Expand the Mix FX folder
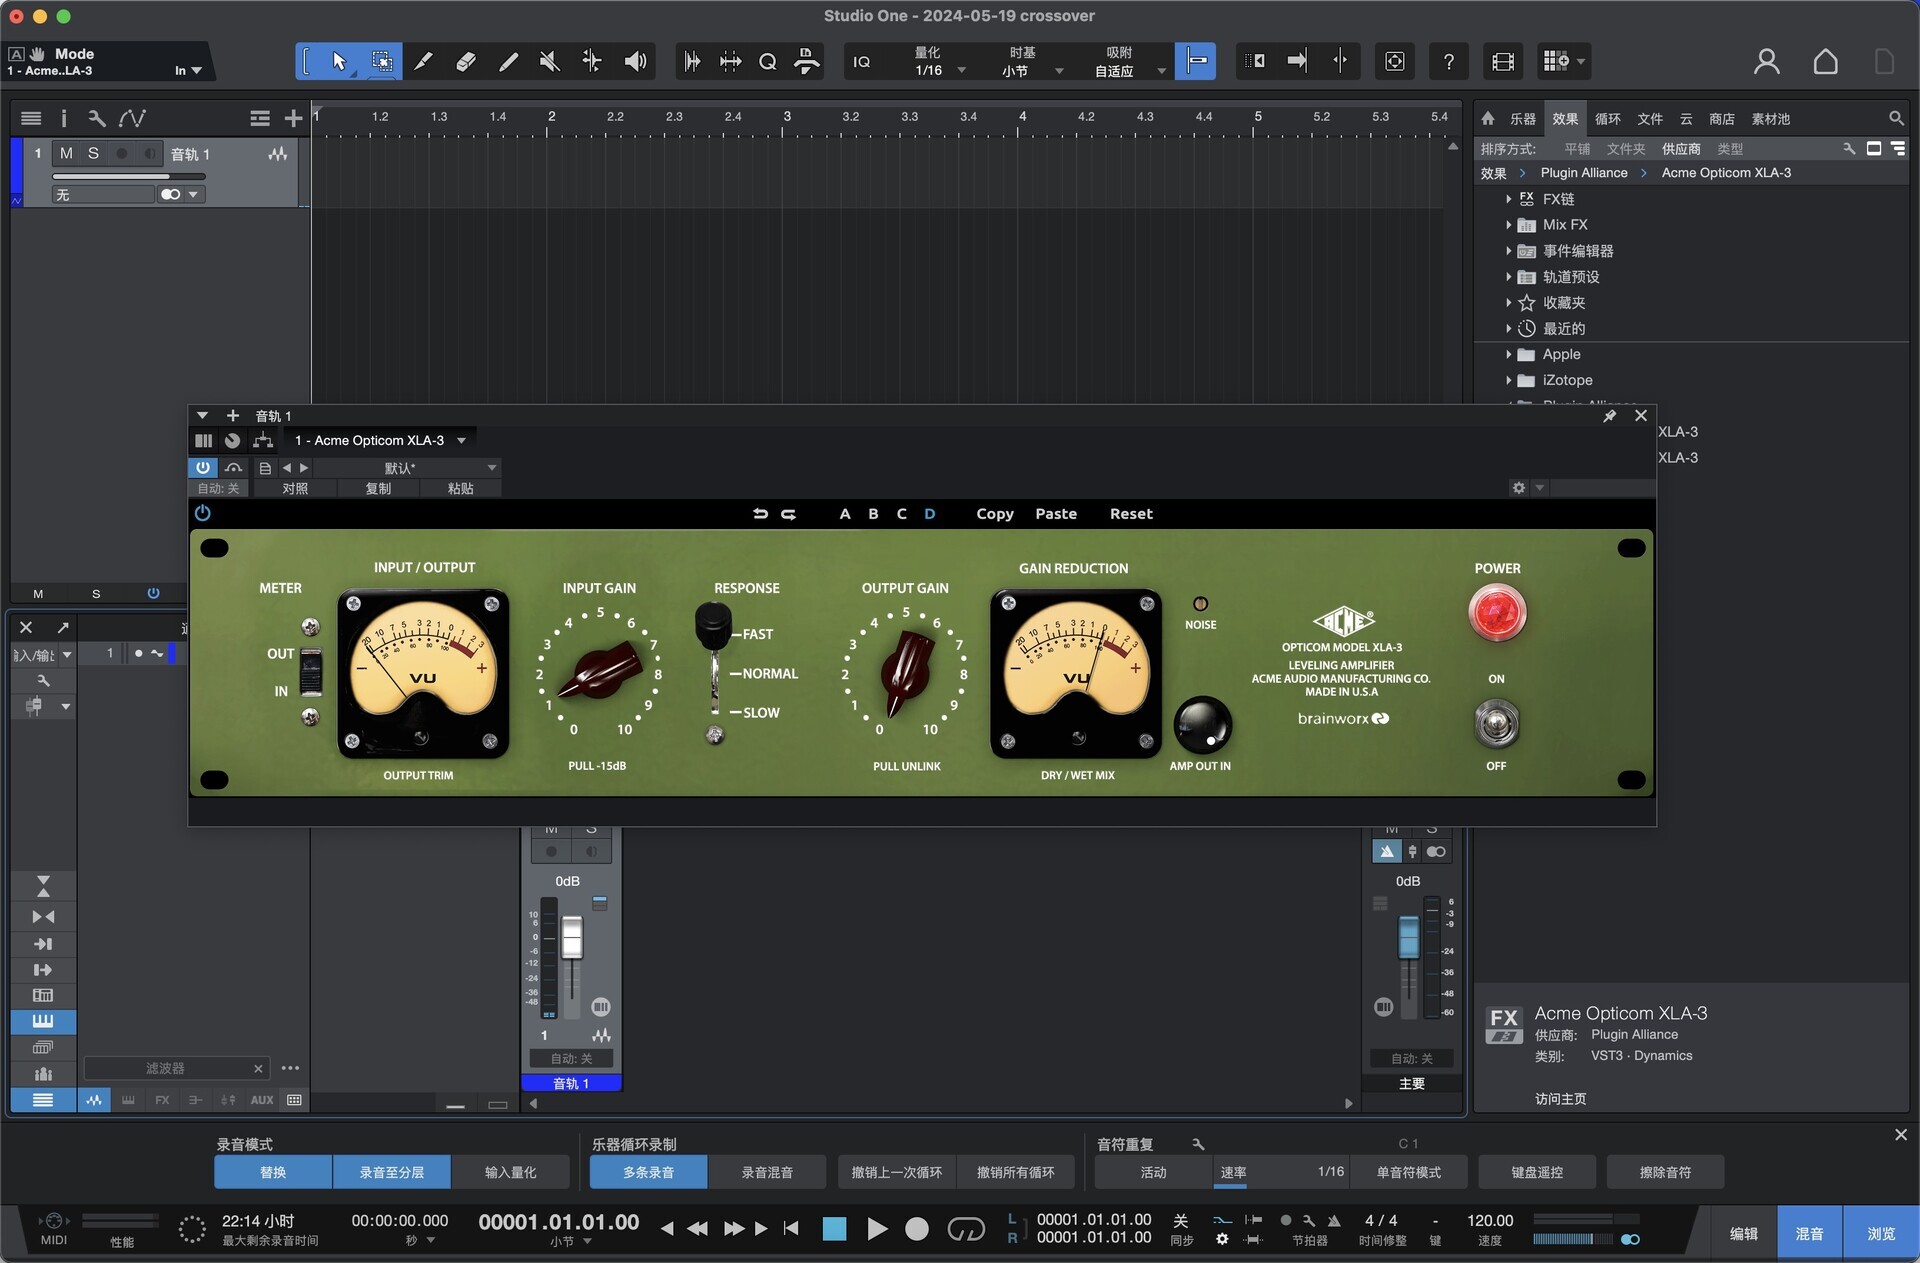This screenshot has height=1263, width=1920. [1508, 225]
